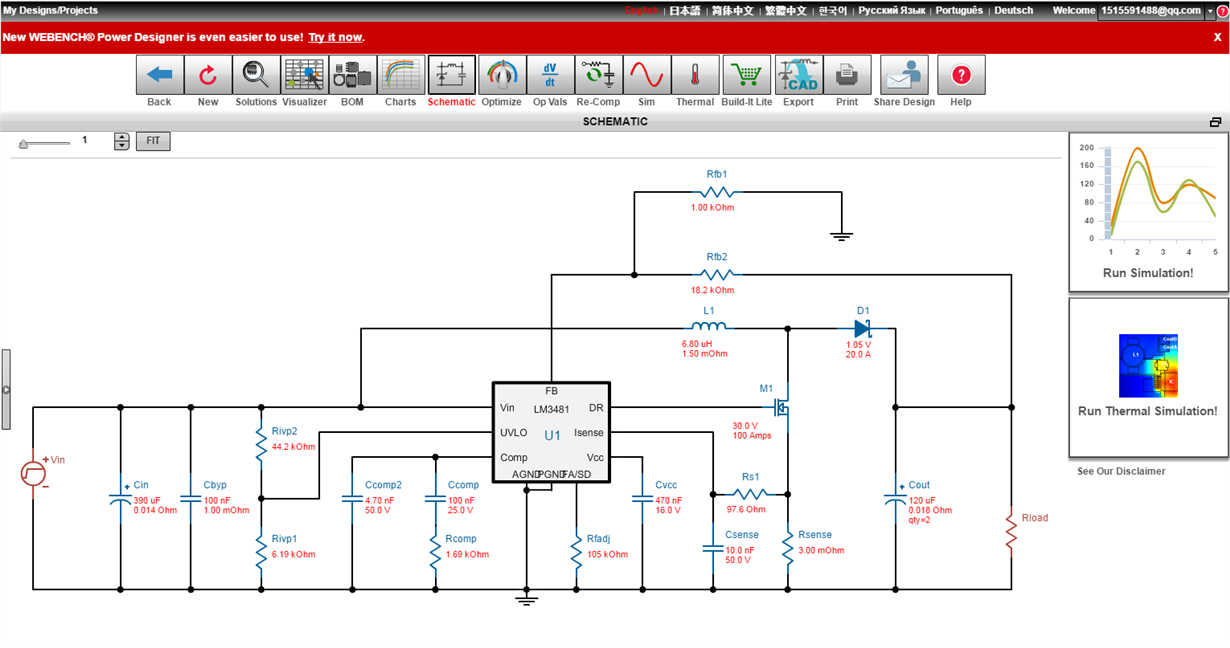Viewport: 1230px width, 648px height.
Task: Open the Run Simulation thumbnail
Action: coord(1148,212)
